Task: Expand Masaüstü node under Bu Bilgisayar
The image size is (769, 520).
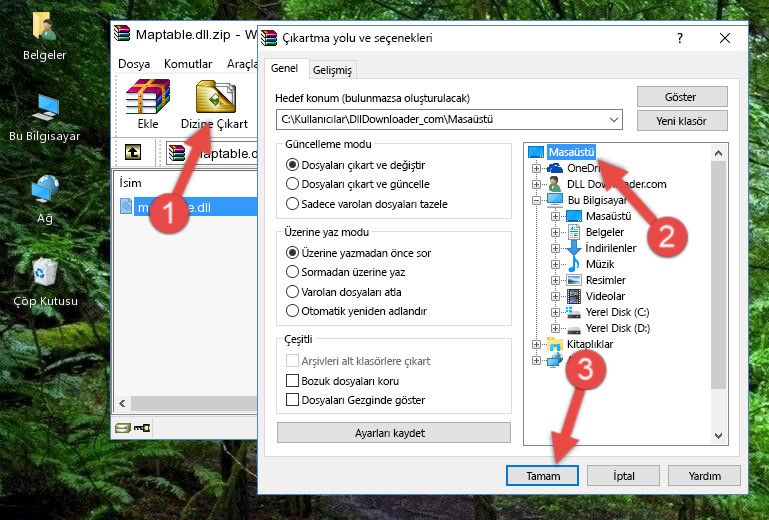Action: [555, 216]
